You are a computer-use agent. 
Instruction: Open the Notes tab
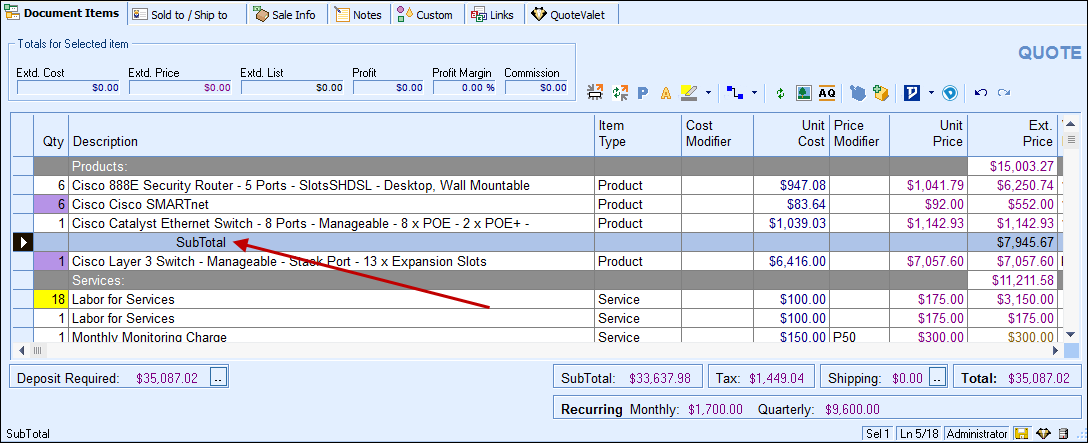click(x=358, y=15)
